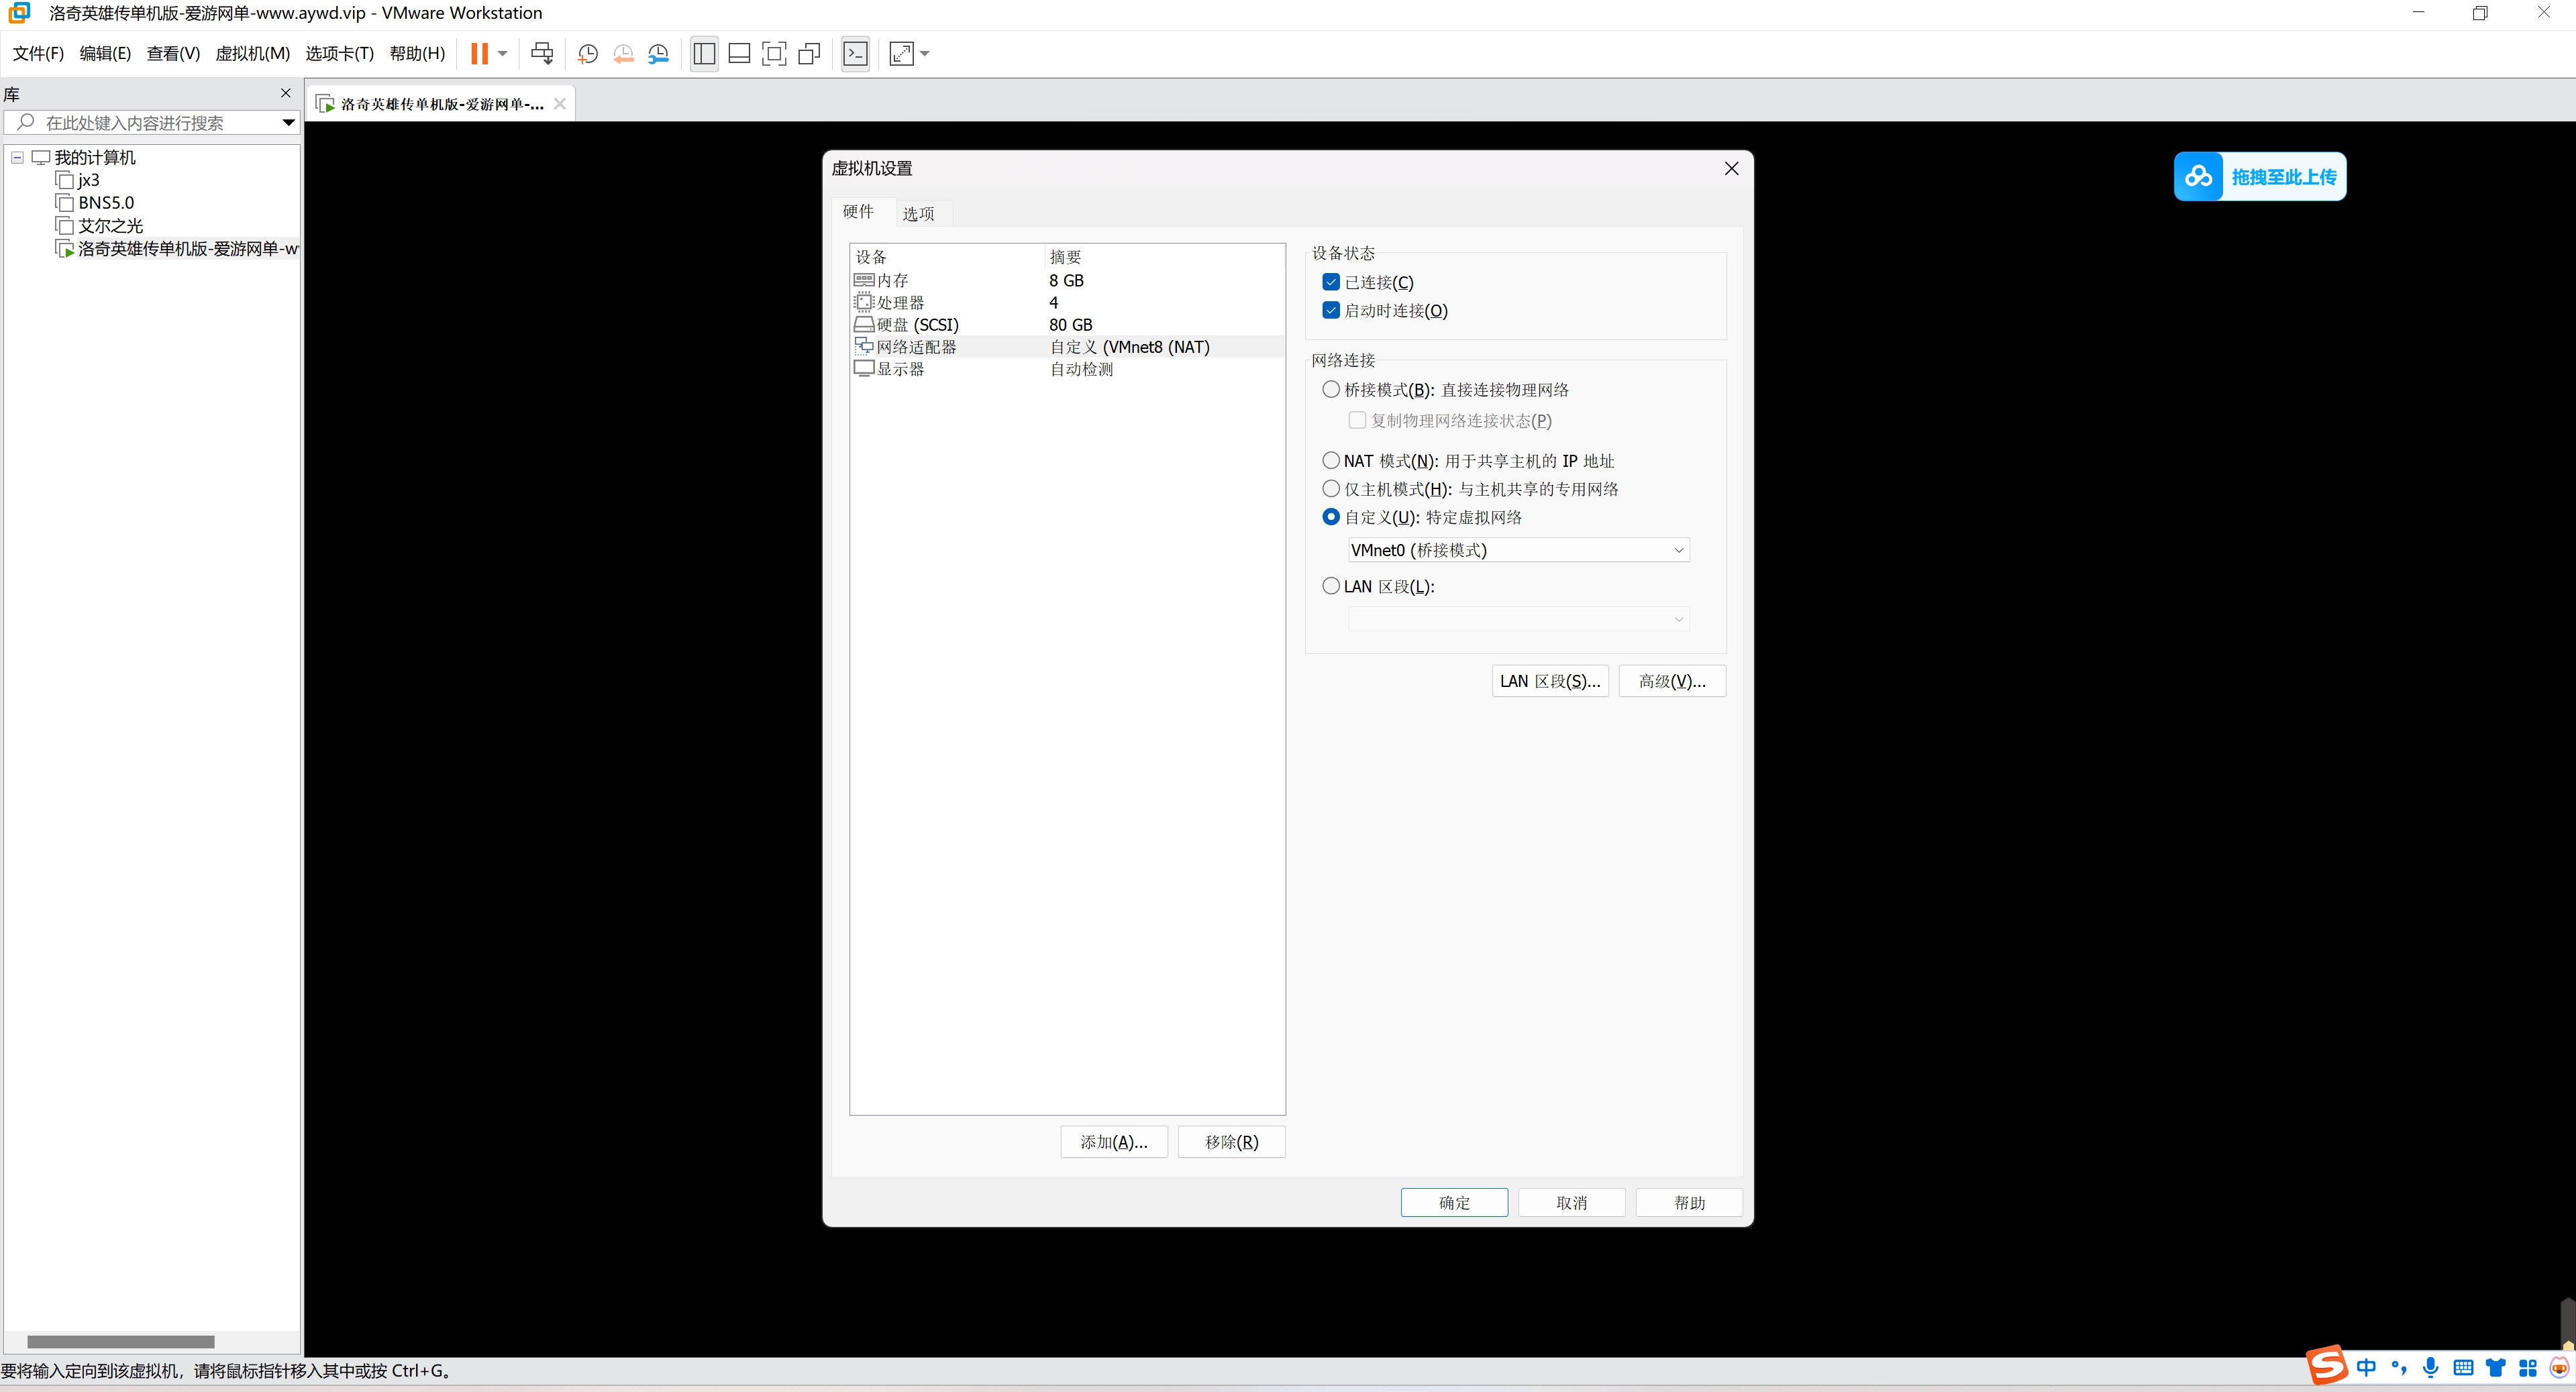Open the skin shirt icon

2496,1367
